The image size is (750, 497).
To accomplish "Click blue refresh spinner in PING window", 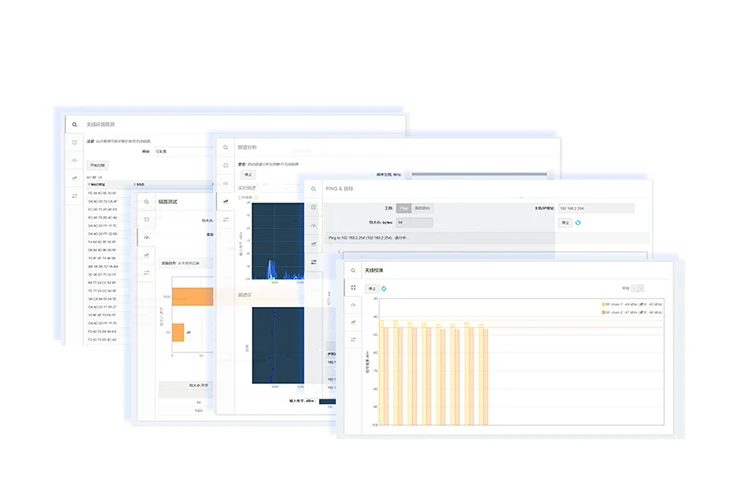I will [x=578, y=222].
